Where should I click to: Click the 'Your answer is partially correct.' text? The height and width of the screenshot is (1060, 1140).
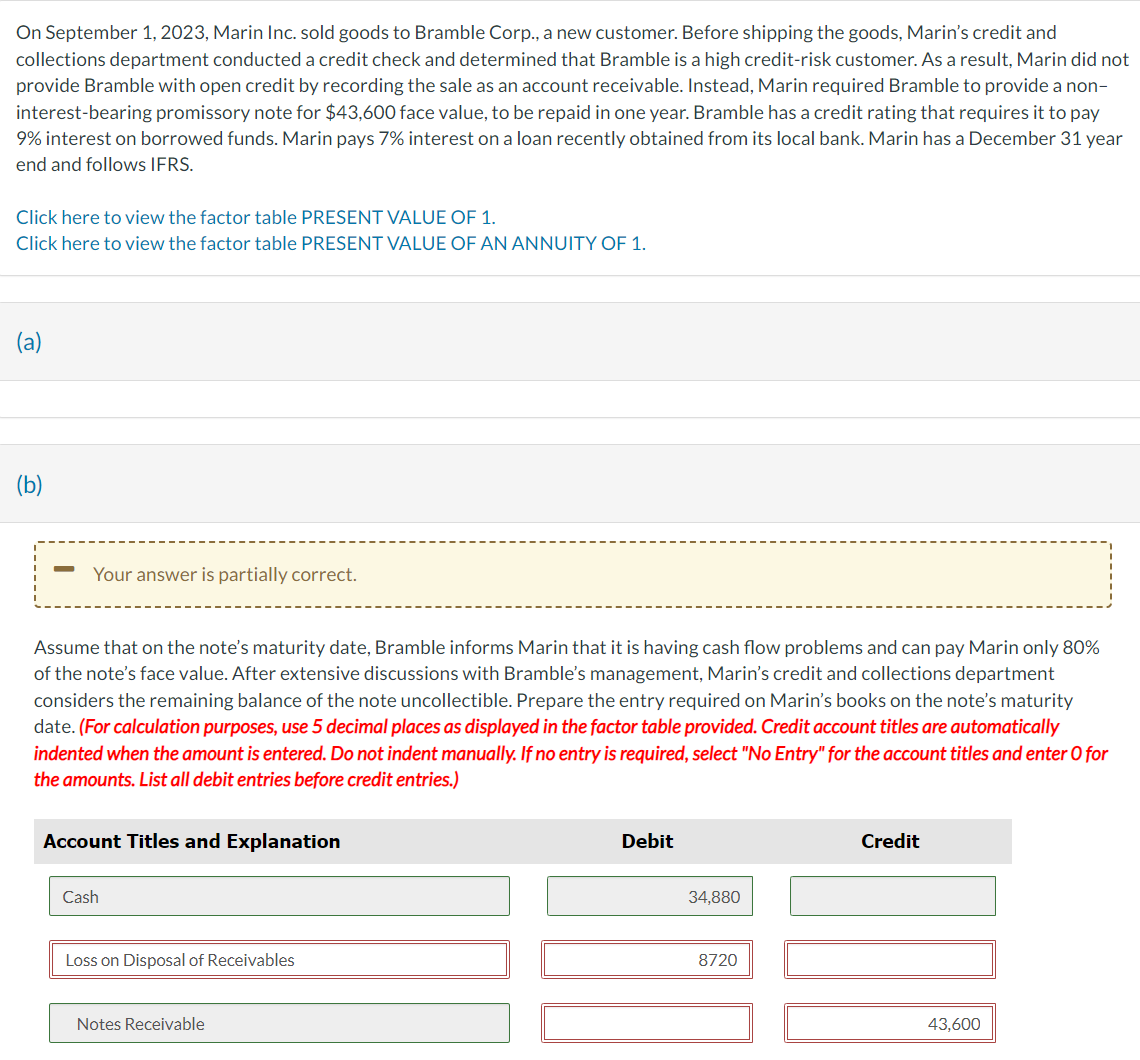click(225, 574)
